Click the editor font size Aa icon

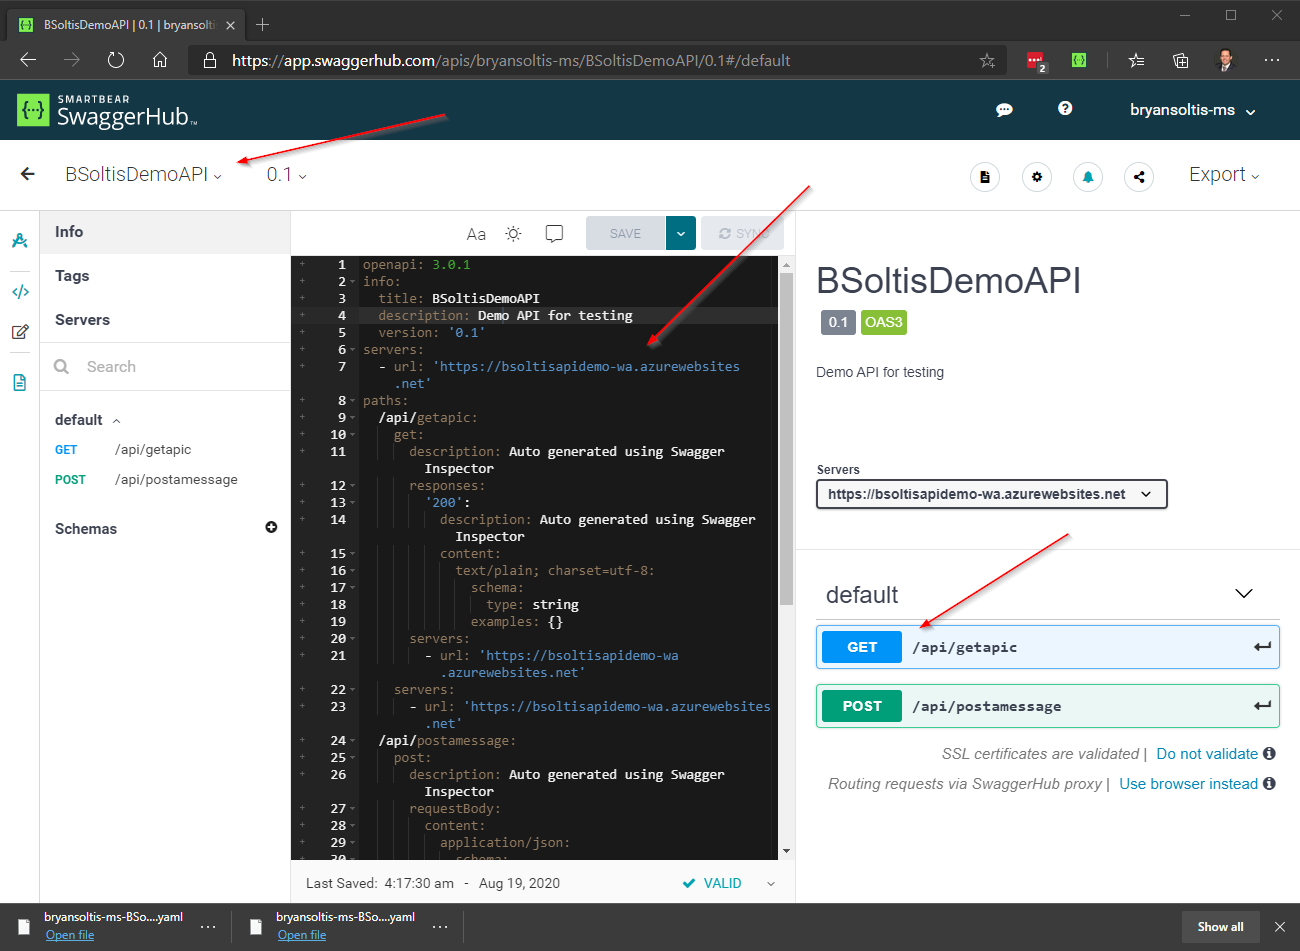tap(476, 234)
